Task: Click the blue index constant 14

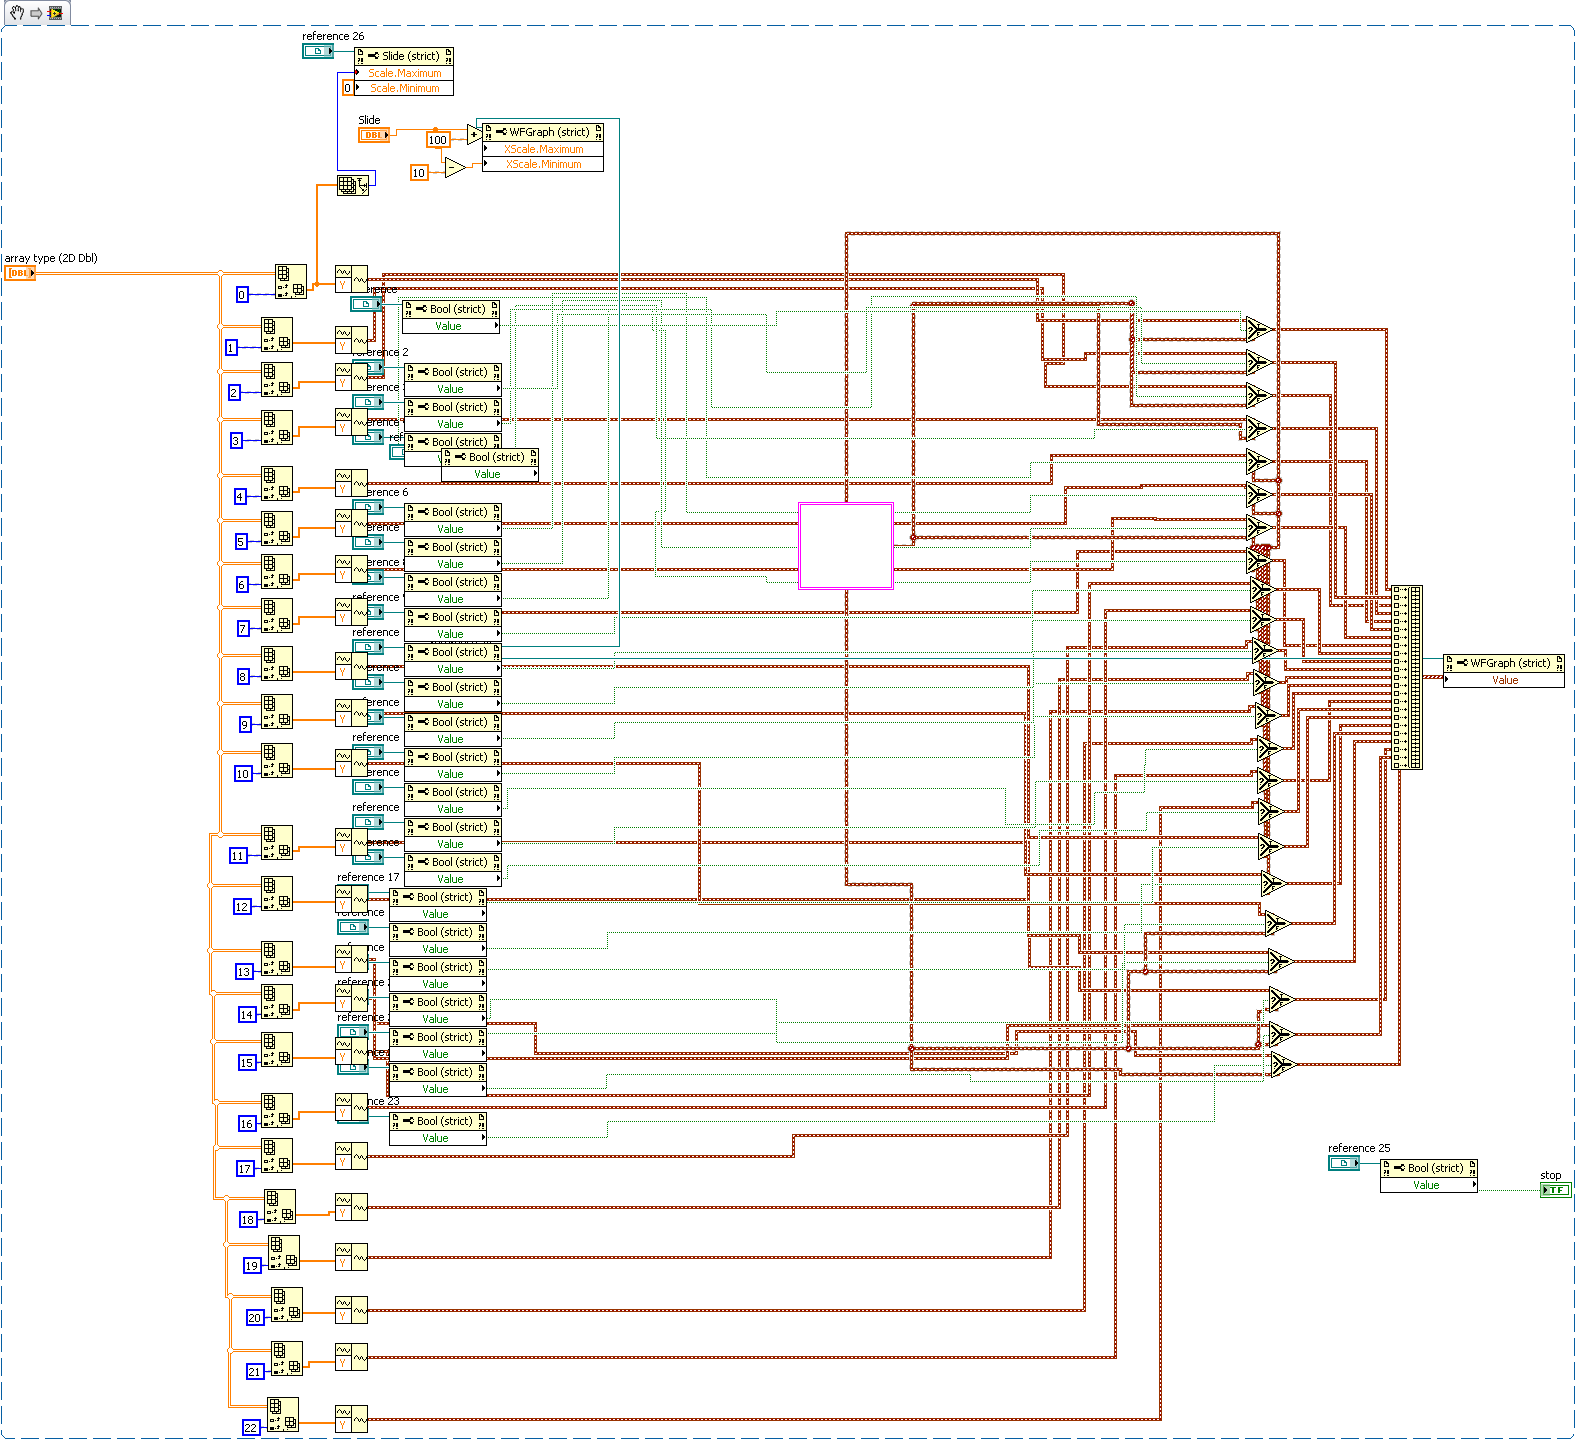Action: 247,1015
